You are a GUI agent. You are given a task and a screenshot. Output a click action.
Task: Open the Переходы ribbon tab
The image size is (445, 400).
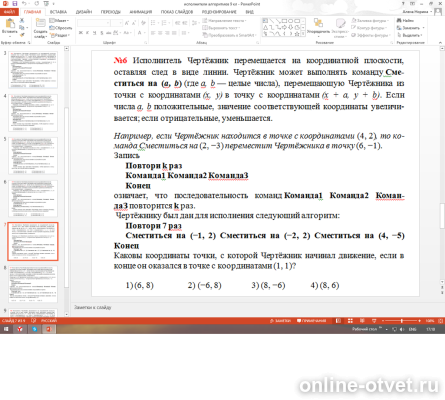[x=111, y=12]
